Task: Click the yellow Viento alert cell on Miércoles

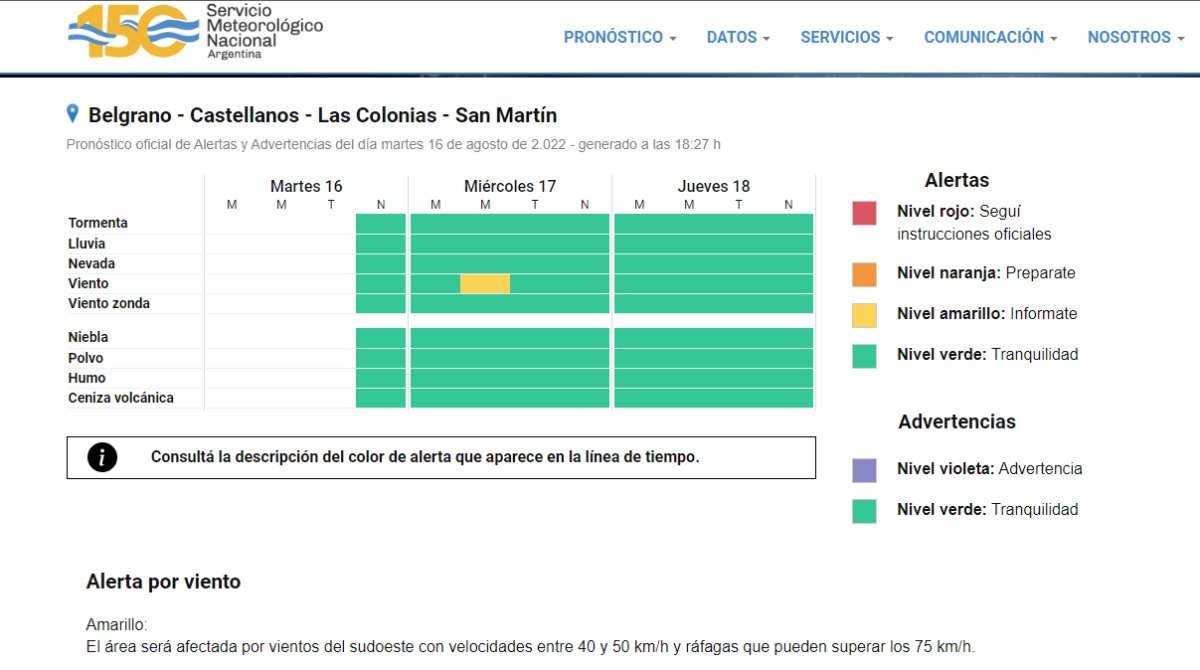Action: click(x=485, y=284)
